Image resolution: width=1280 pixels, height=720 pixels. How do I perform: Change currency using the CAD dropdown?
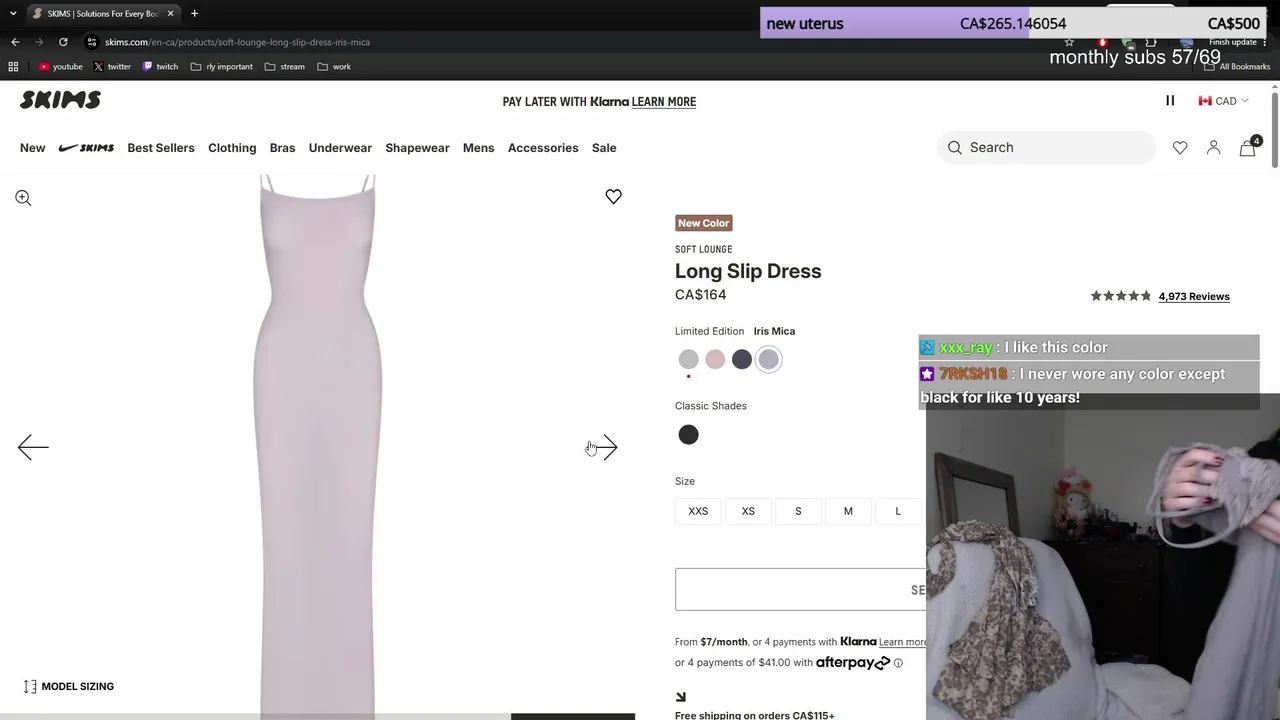(1223, 101)
